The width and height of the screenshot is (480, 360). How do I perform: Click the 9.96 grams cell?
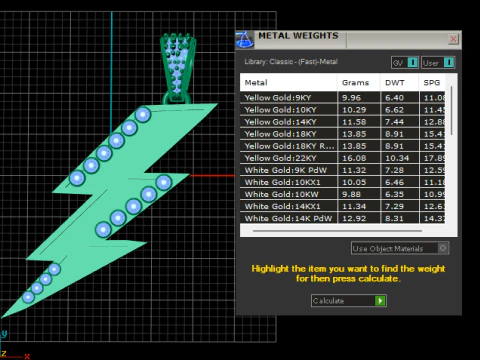(359, 98)
